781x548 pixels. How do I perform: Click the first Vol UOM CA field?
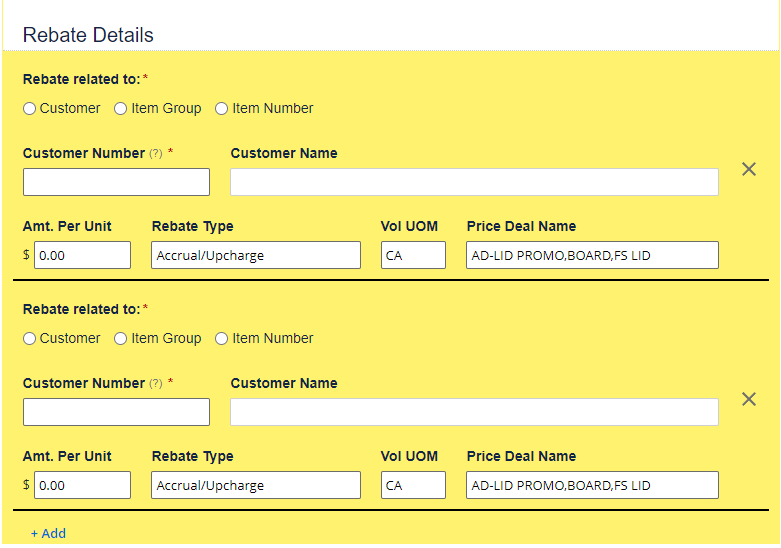pos(413,255)
